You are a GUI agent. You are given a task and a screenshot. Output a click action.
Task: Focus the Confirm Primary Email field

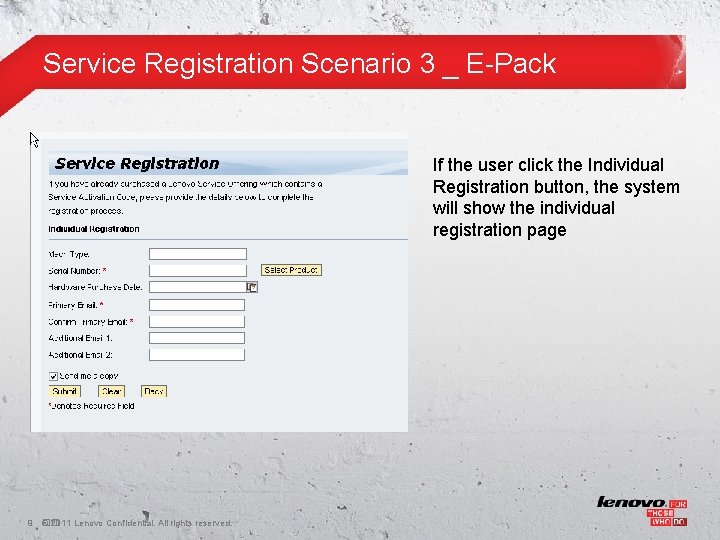tap(197, 321)
